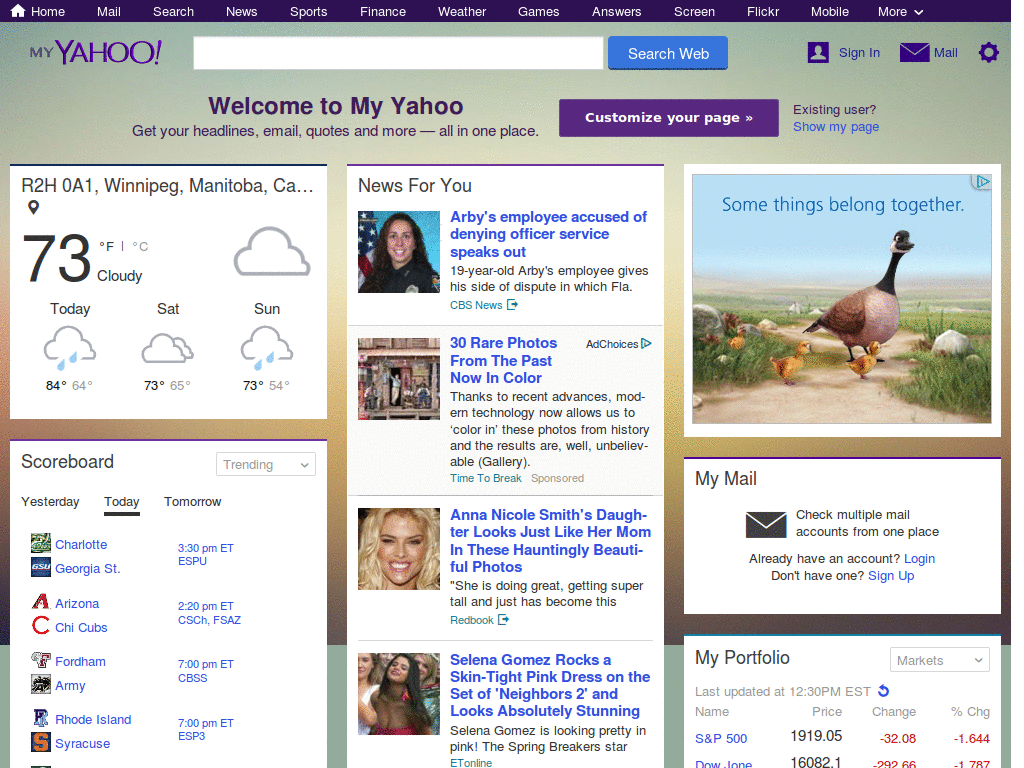Click the Home house icon in top bar
This screenshot has height=768, width=1024.
click(18, 10)
